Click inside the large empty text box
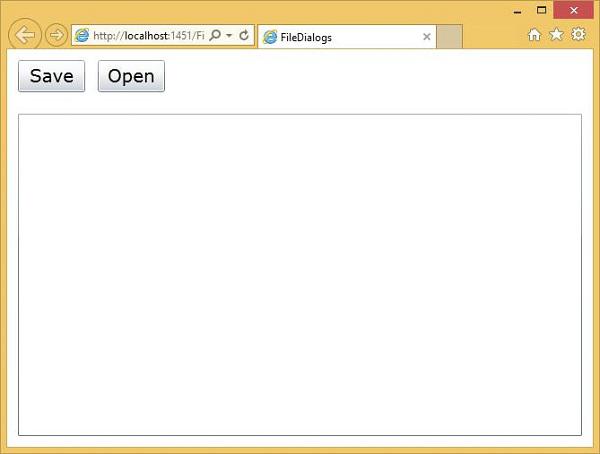 (x=300, y=275)
